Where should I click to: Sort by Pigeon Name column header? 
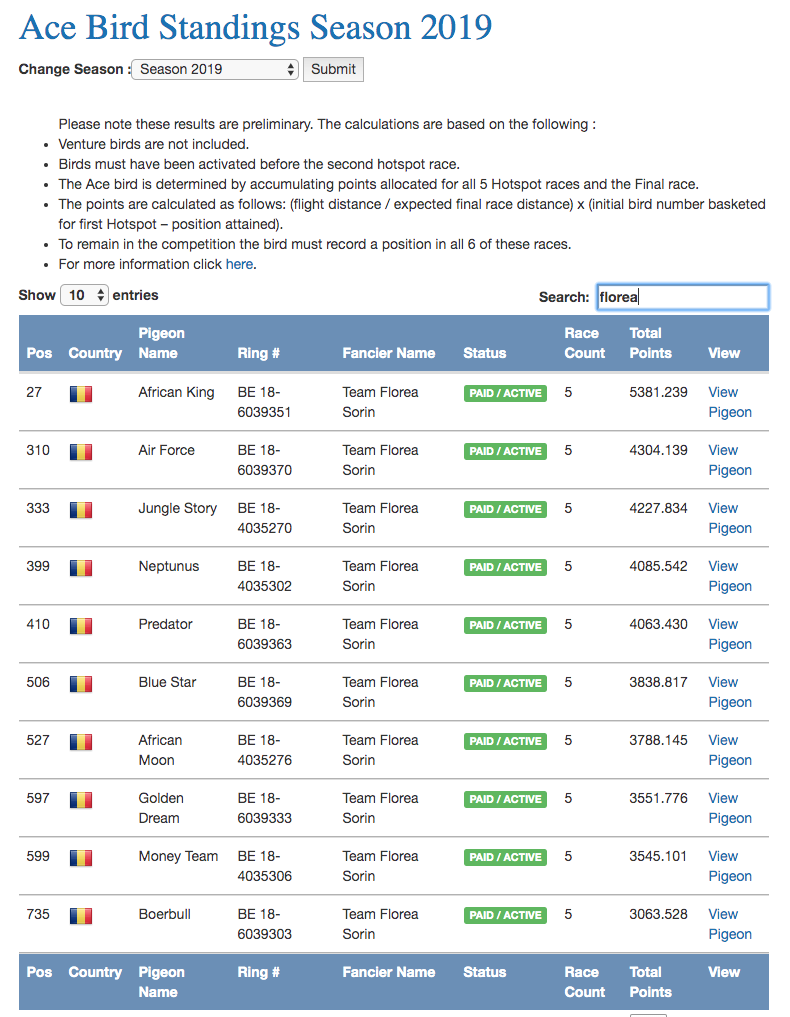(x=162, y=343)
